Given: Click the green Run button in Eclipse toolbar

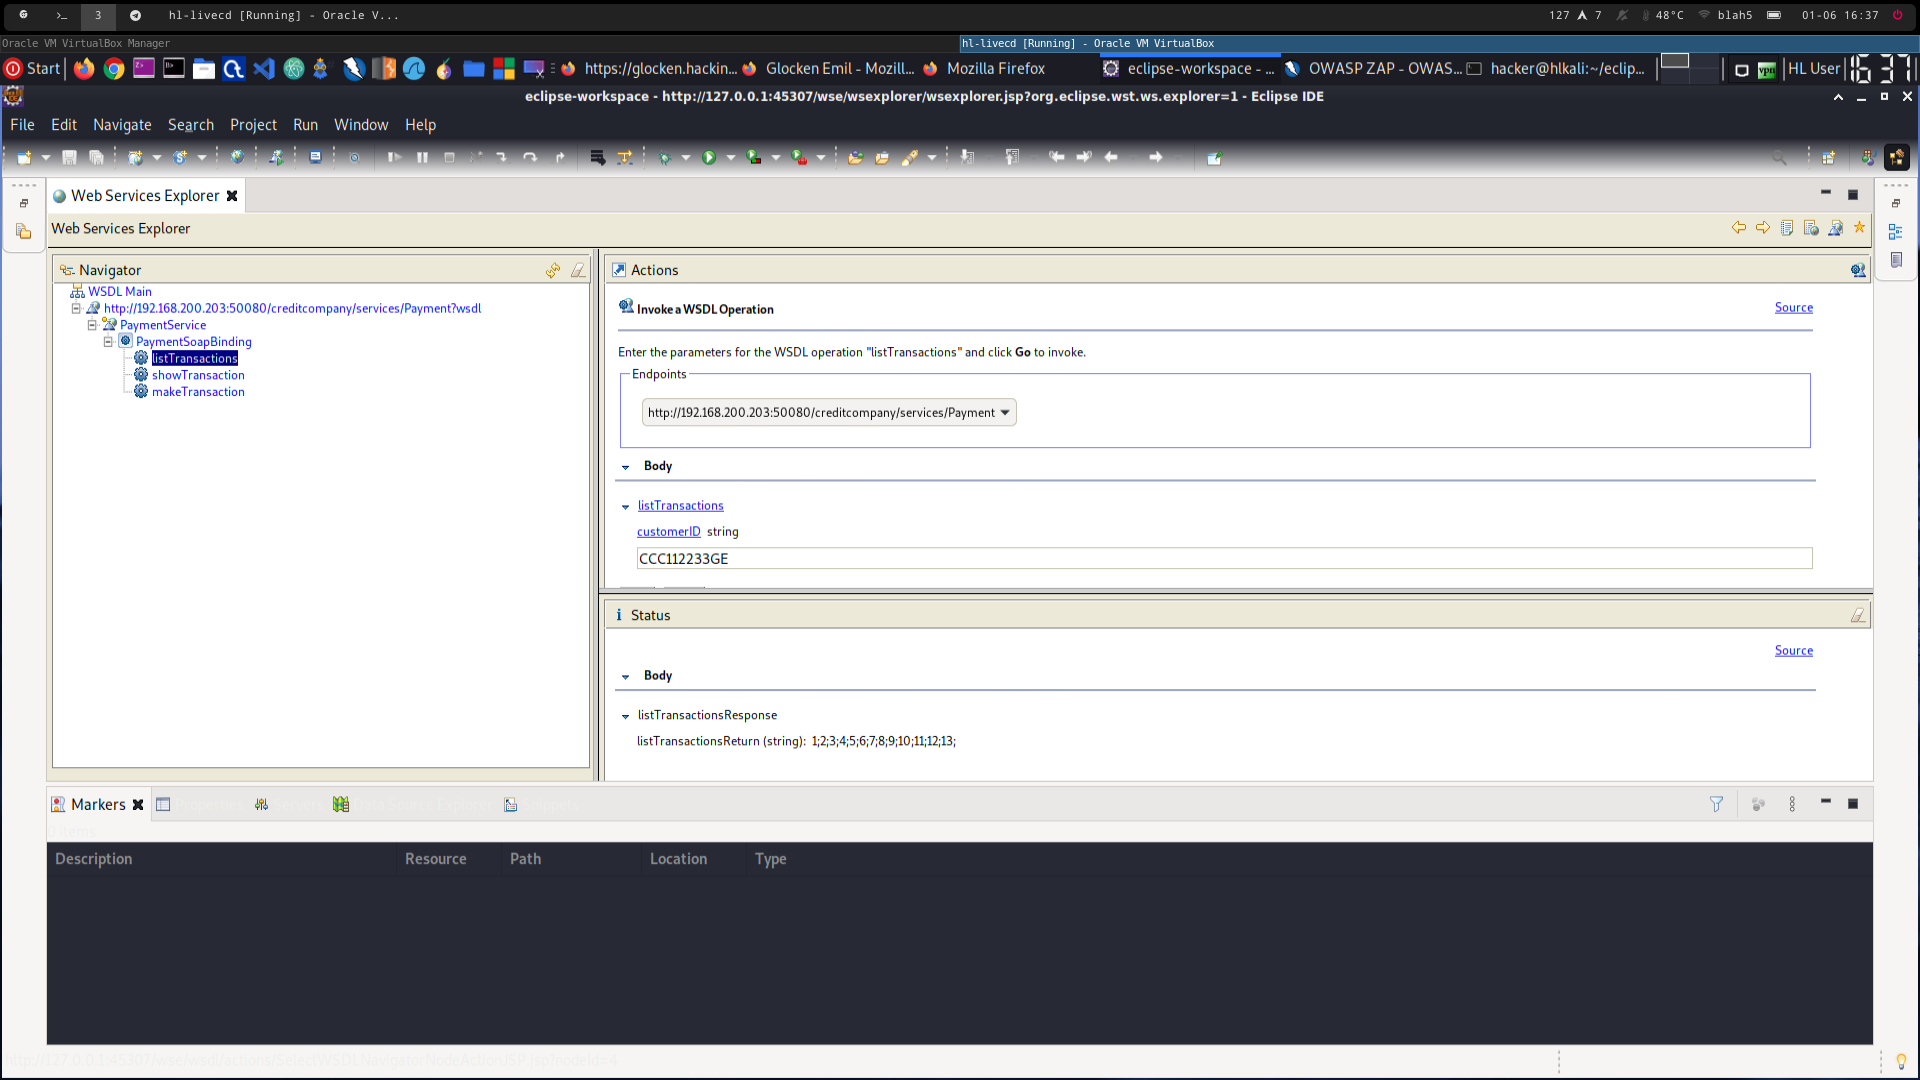Looking at the screenshot, I should click(709, 157).
